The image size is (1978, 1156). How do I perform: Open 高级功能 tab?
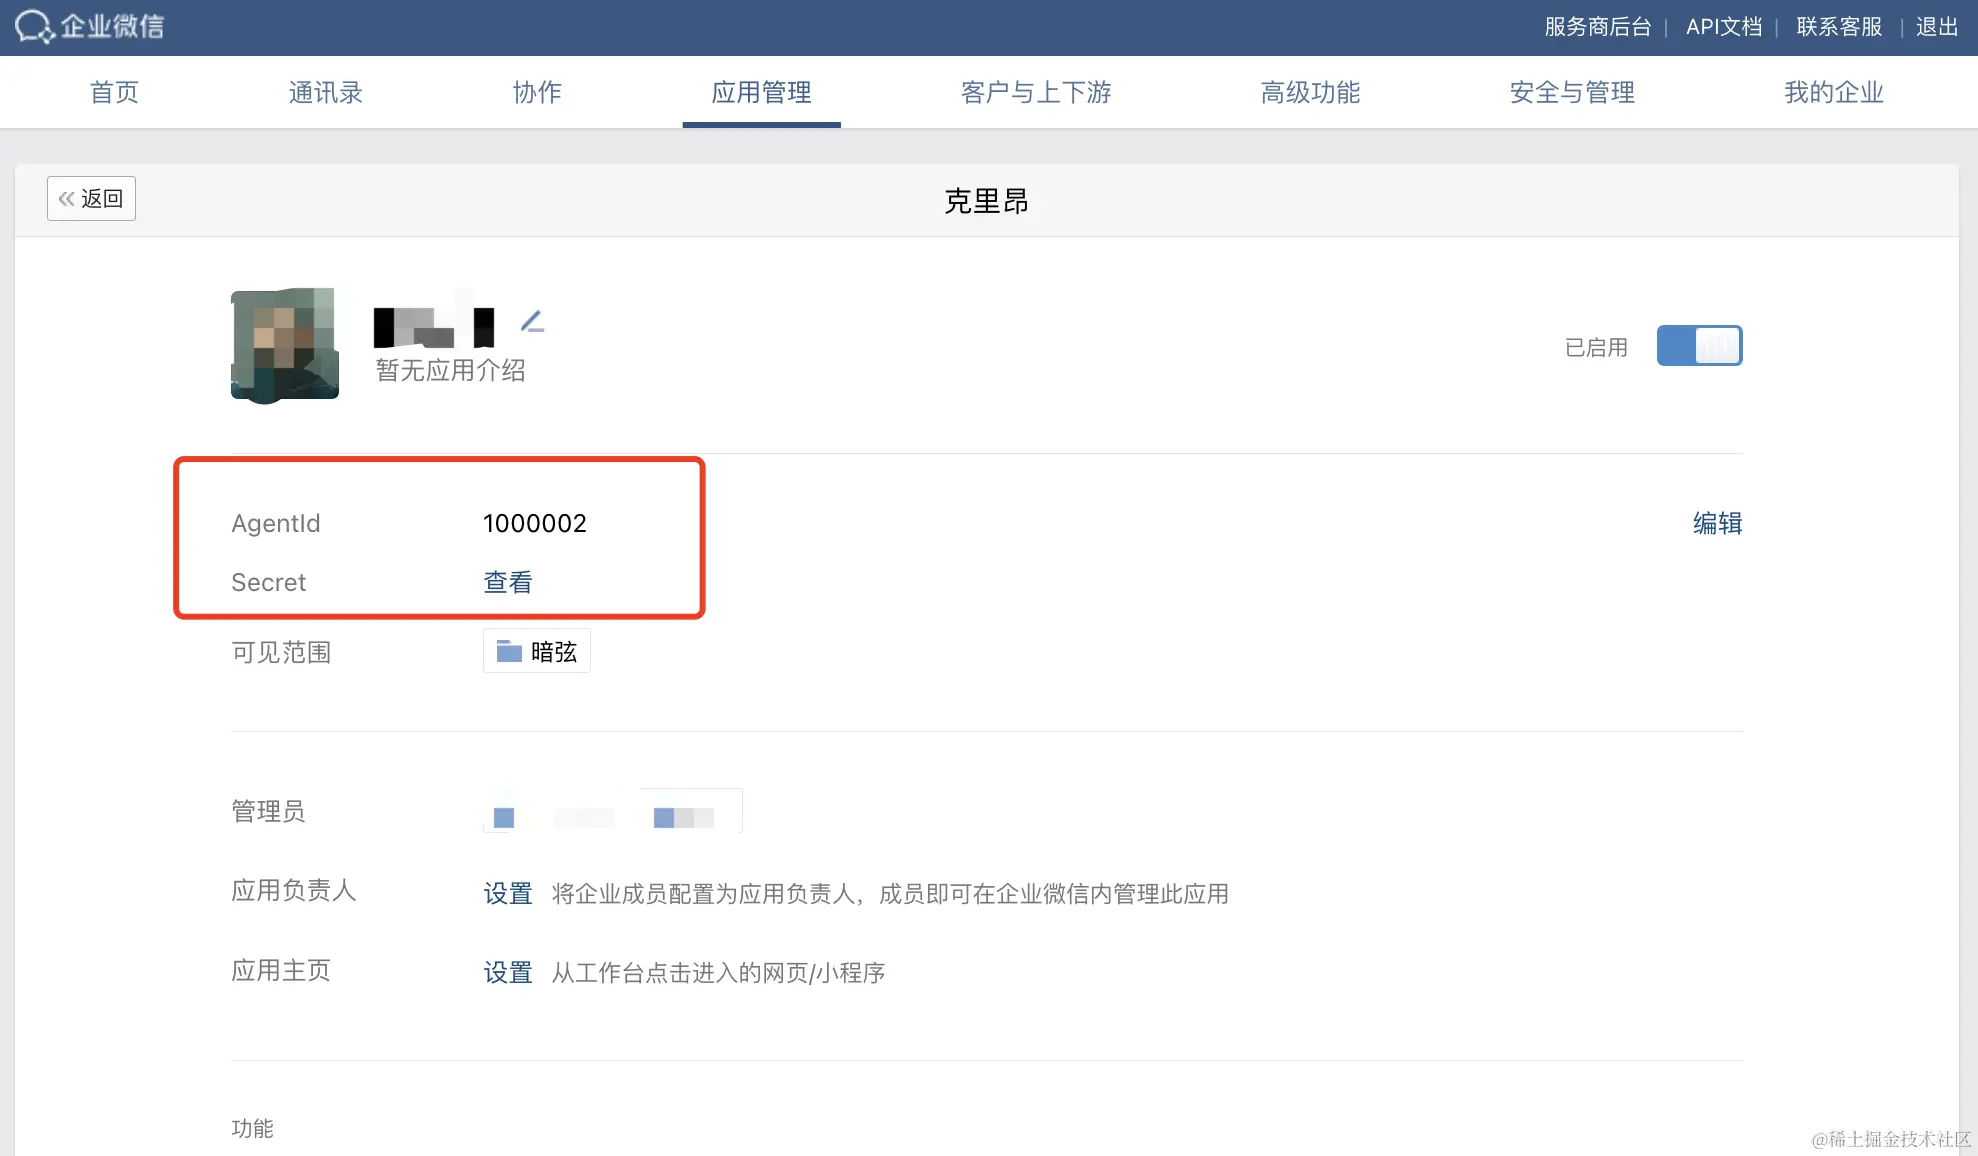[x=1310, y=93]
